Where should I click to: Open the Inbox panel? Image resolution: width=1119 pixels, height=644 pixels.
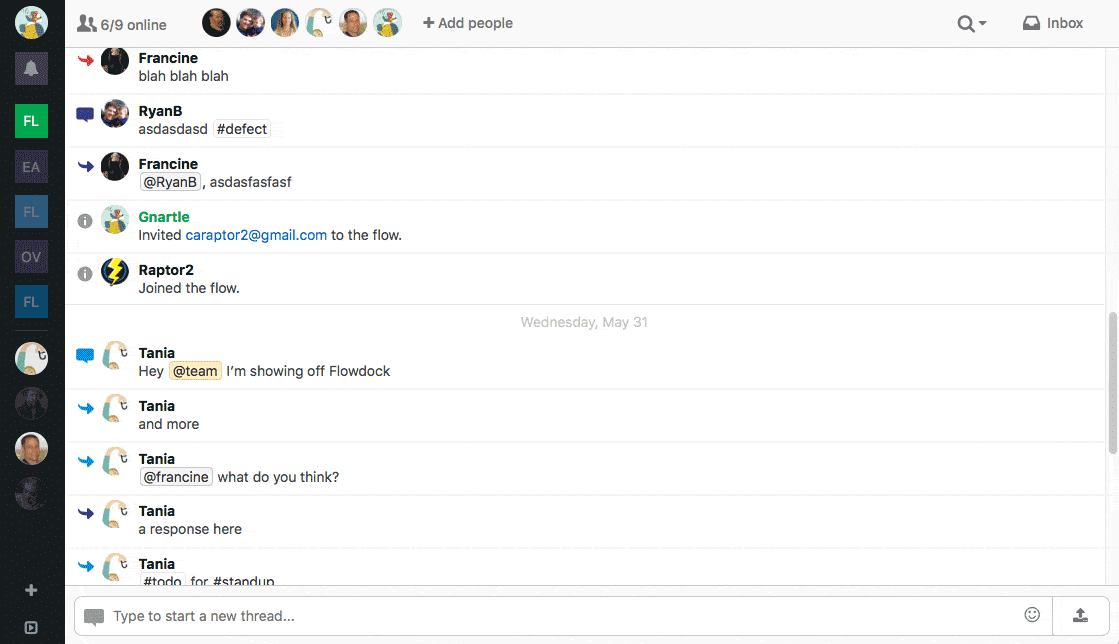pos(1053,23)
